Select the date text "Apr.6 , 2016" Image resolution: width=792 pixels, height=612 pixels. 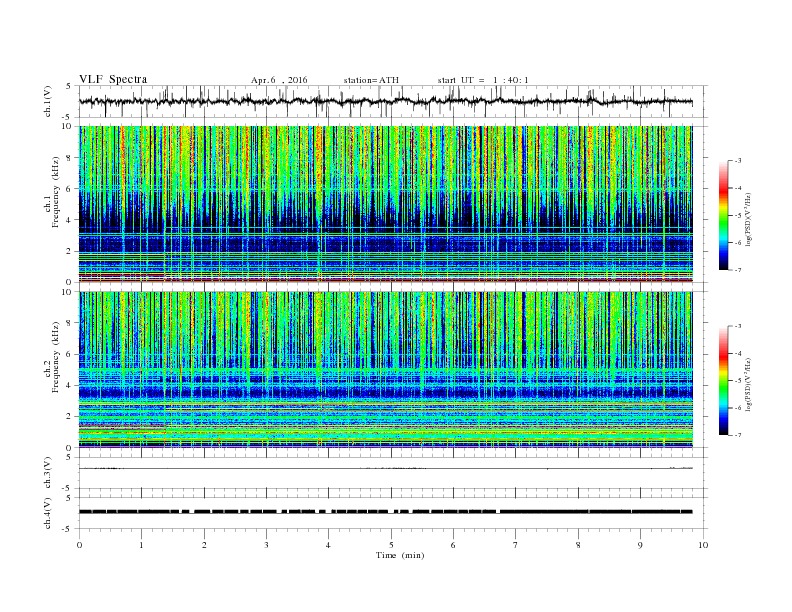[x=279, y=80]
